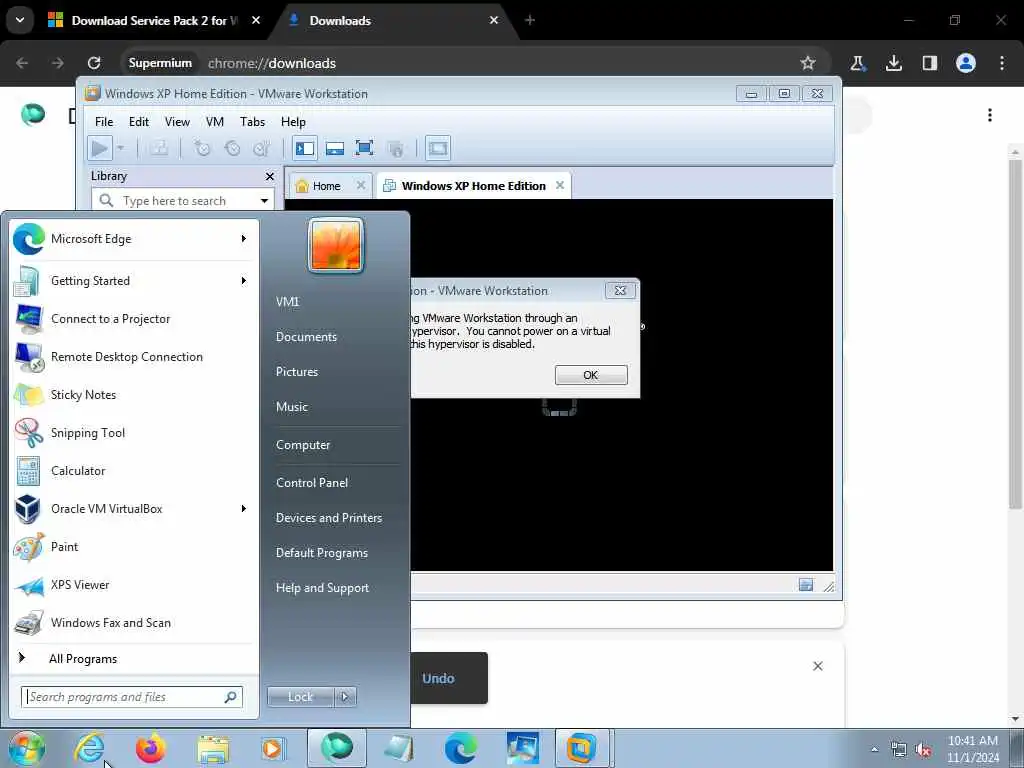The image size is (1024, 768).
Task: Expand the Library search dropdown arrow
Action: pos(264,200)
